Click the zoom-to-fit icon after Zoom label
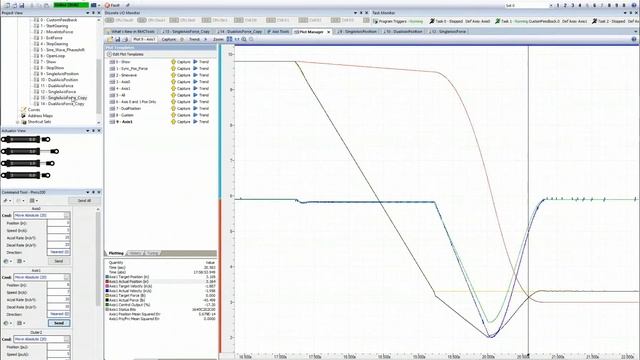 (229, 39)
